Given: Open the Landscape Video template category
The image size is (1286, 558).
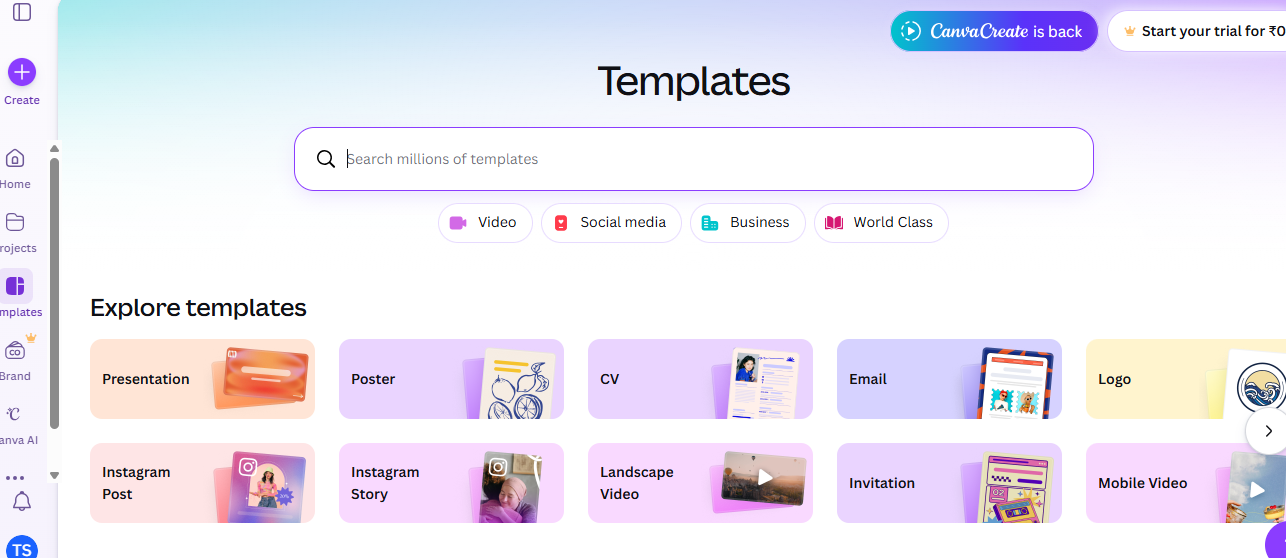Looking at the screenshot, I should [x=700, y=483].
